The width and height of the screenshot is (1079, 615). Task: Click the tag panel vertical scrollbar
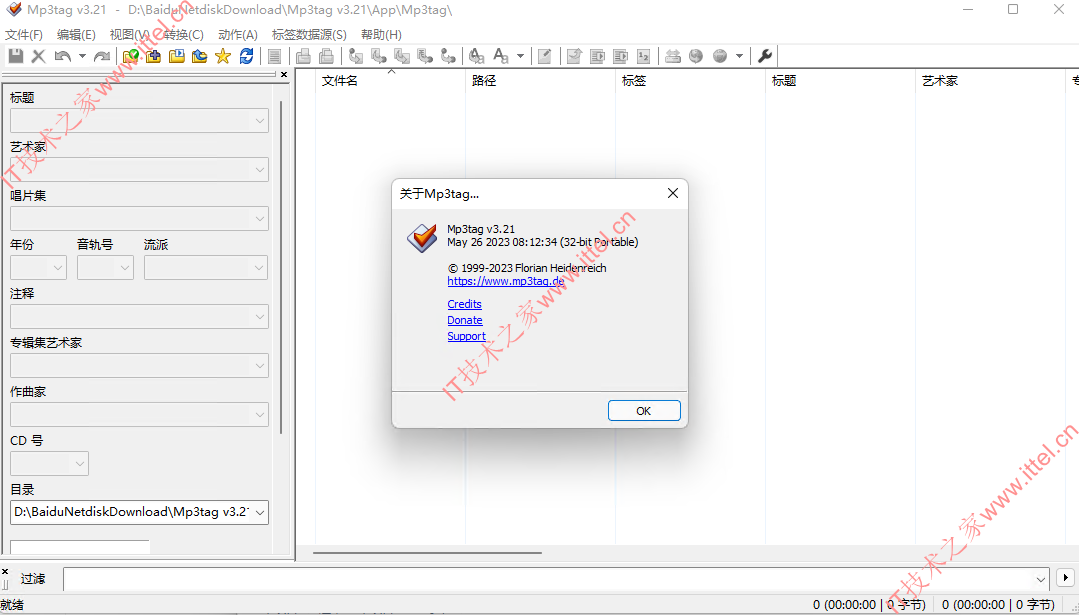click(281, 268)
